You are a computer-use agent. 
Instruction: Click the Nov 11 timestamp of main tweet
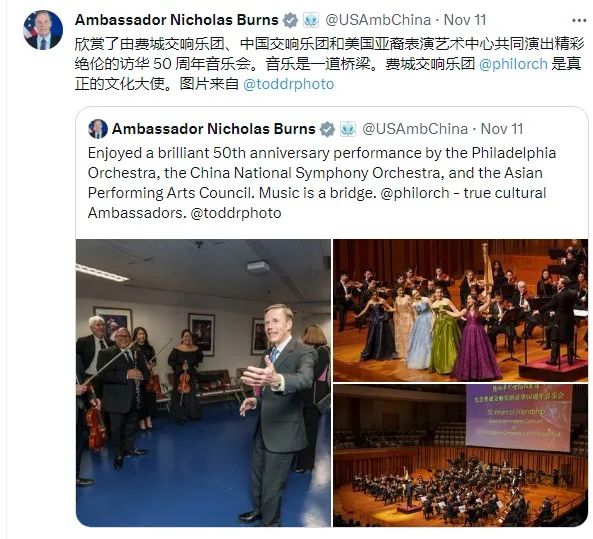(465, 20)
